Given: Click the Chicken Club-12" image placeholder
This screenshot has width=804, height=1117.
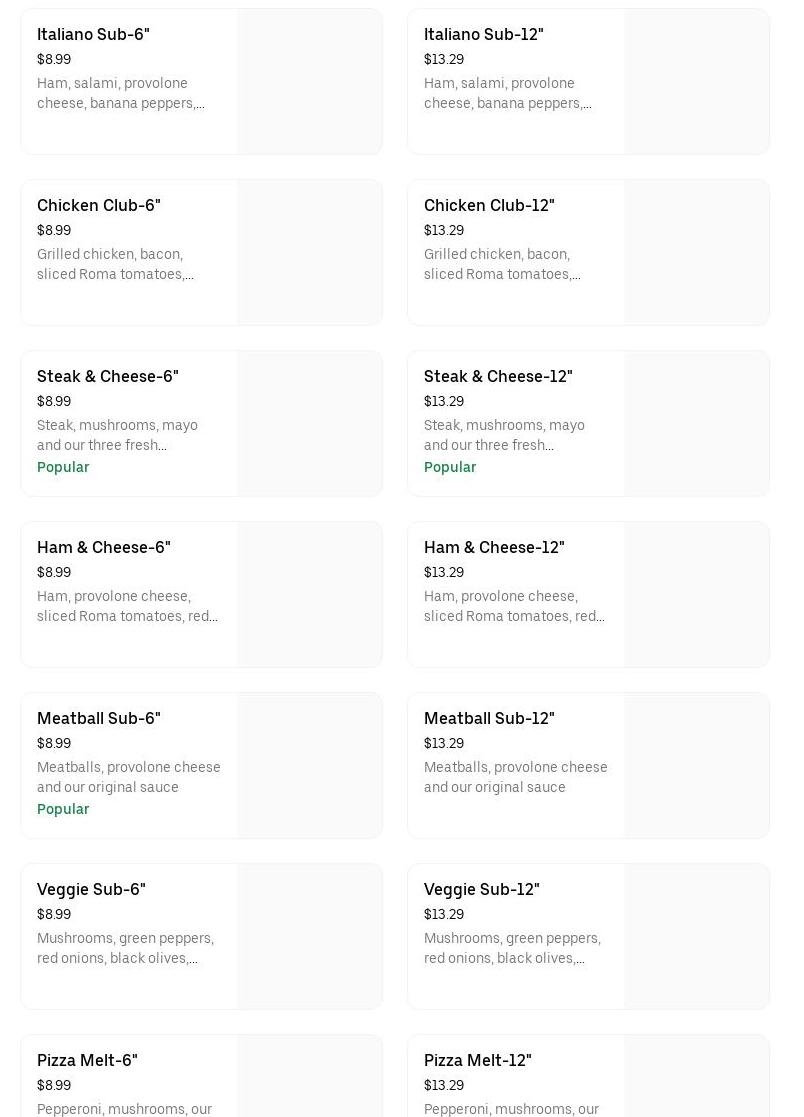Looking at the screenshot, I should pyautogui.click(x=696, y=253).
